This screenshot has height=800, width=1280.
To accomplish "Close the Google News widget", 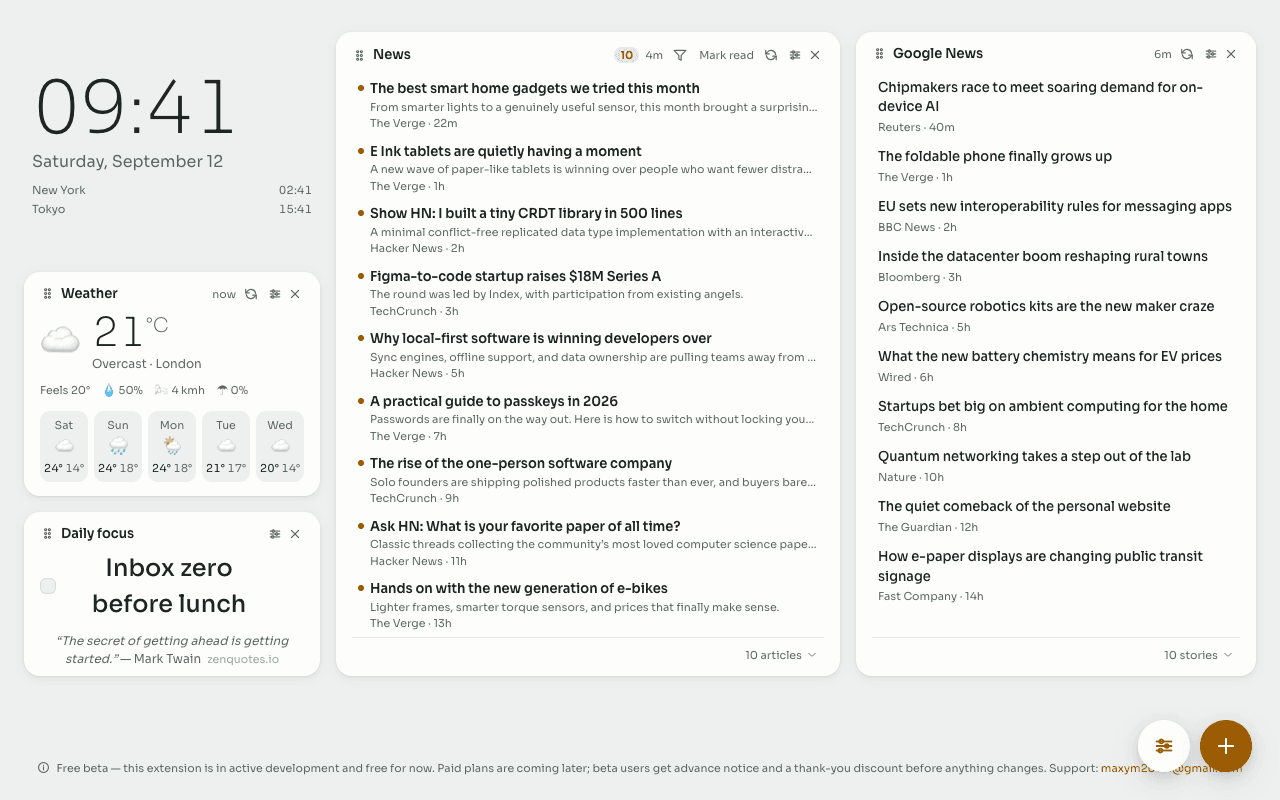I will click(1231, 54).
